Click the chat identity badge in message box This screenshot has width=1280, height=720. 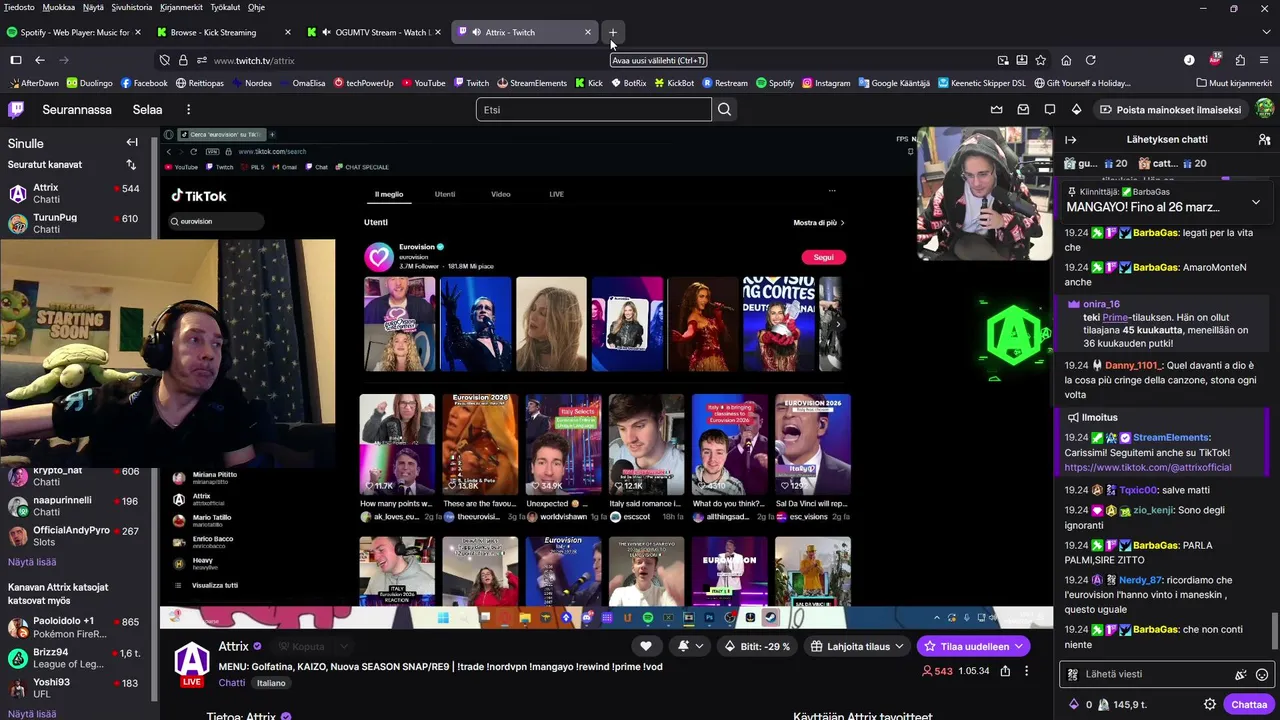click(x=1073, y=674)
